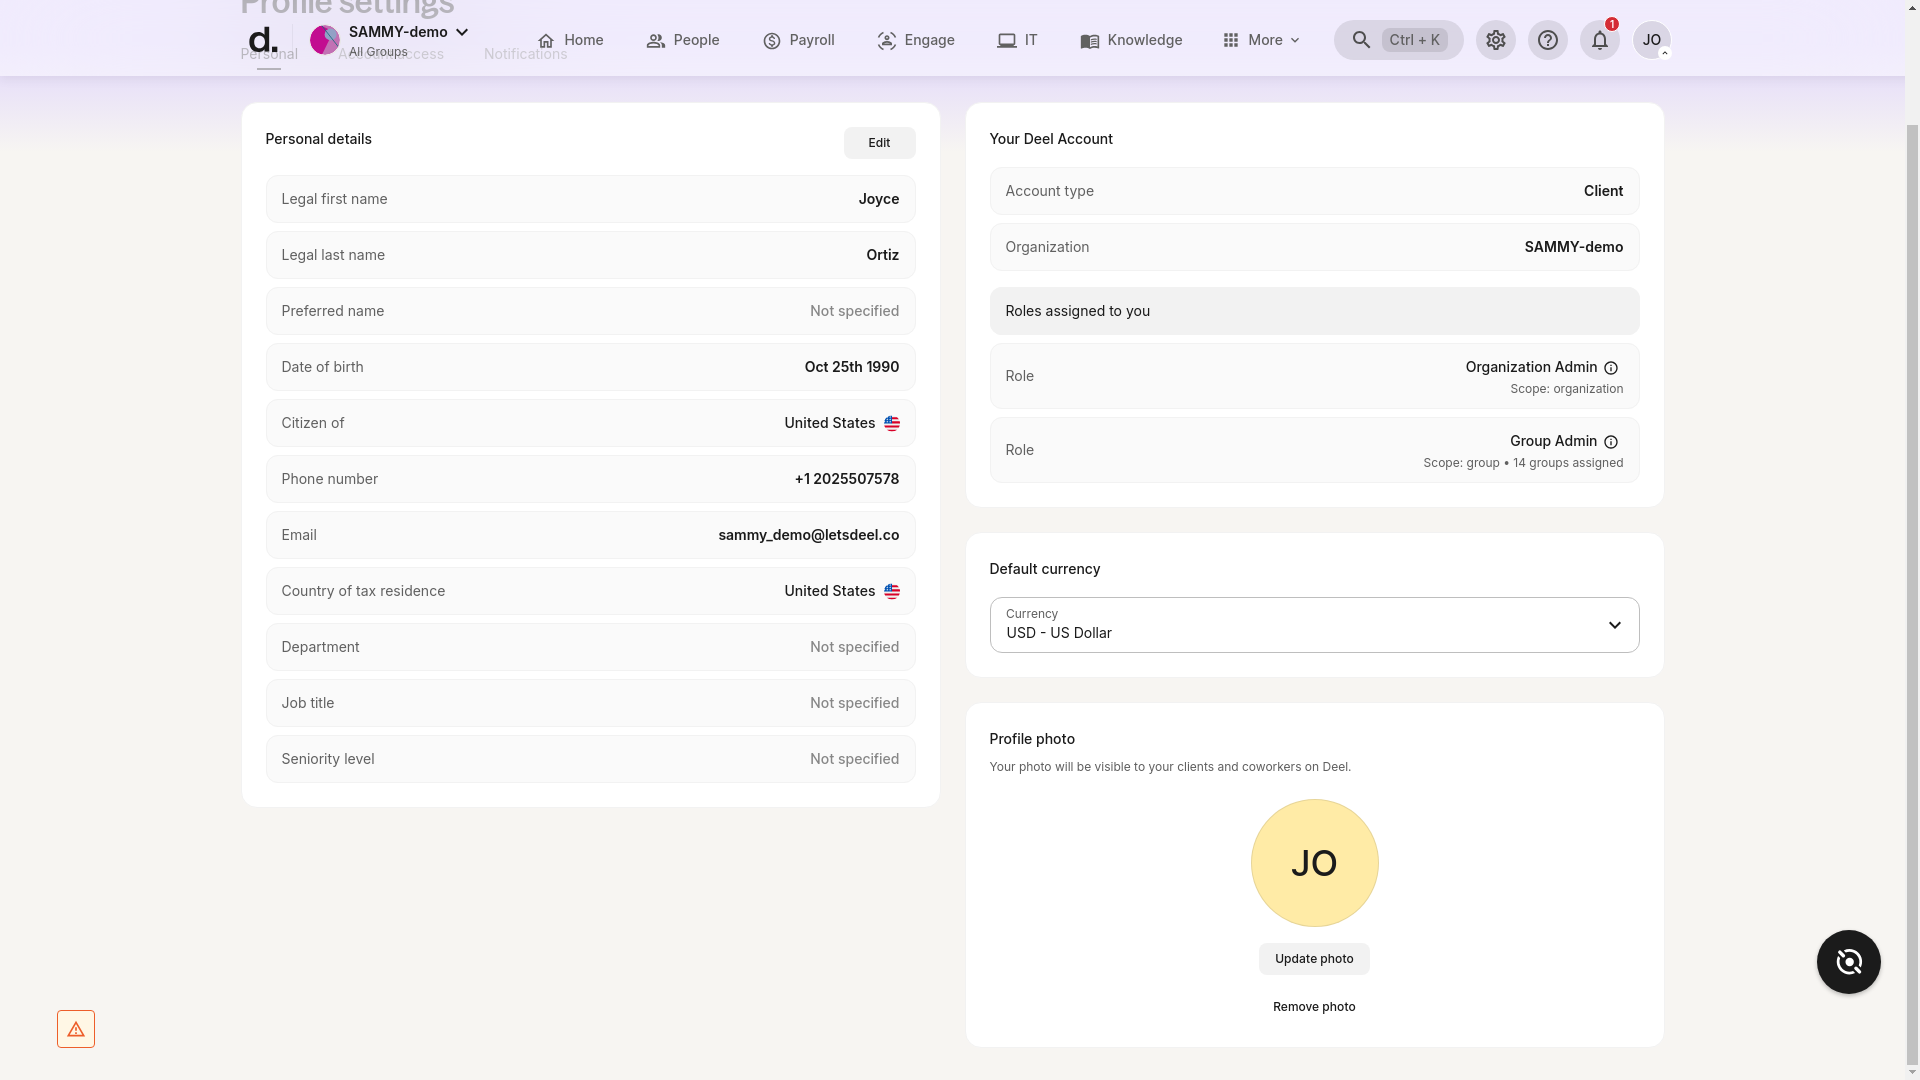Screen dimensions: 1920x1080
Task: Click Job title Not specified value
Action: point(854,703)
